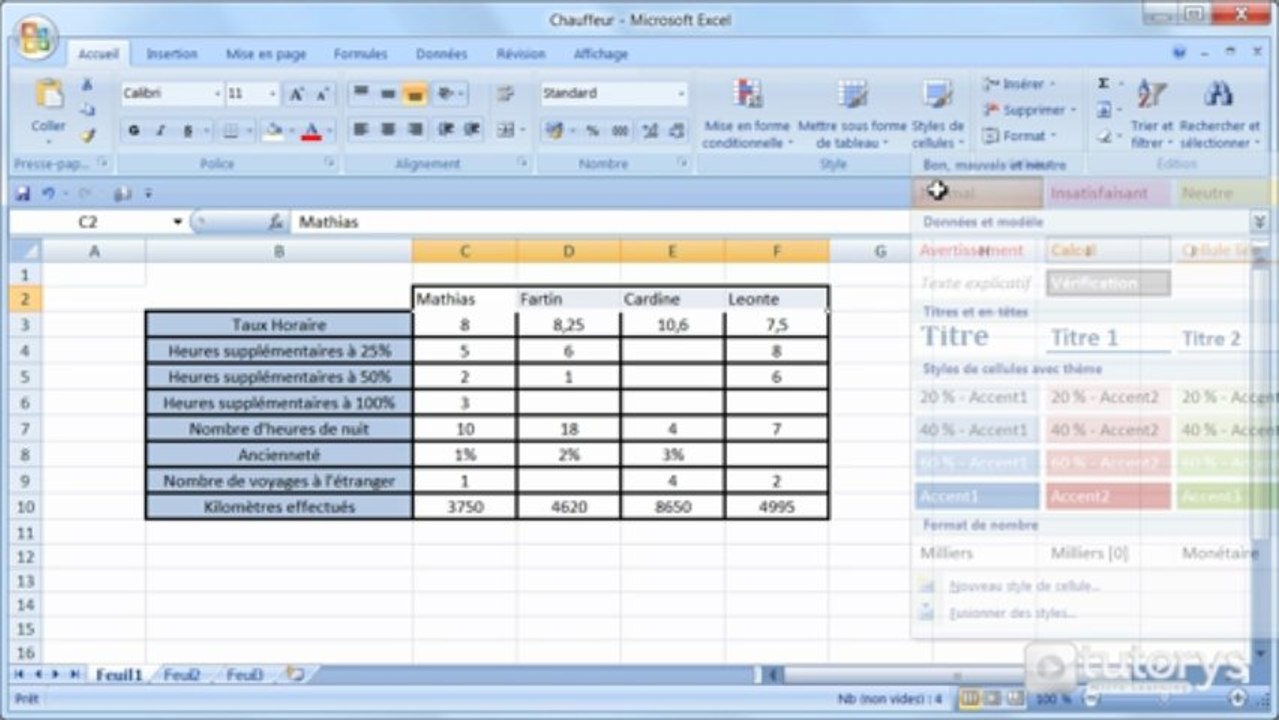Image resolution: width=1279 pixels, height=720 pixels.
Task: Click Rechercher et sélectionner binoculars
Action: tap(1219, 113)
